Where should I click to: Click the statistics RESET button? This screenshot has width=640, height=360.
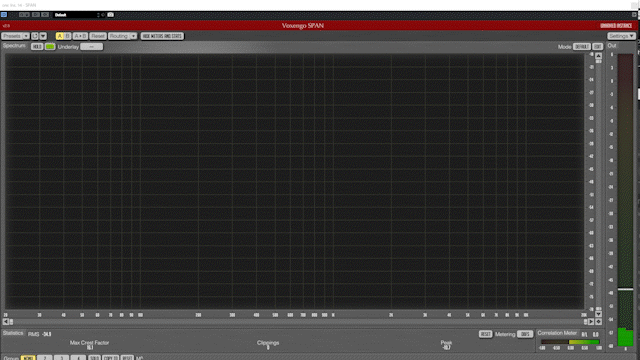[x=485, y=334]
